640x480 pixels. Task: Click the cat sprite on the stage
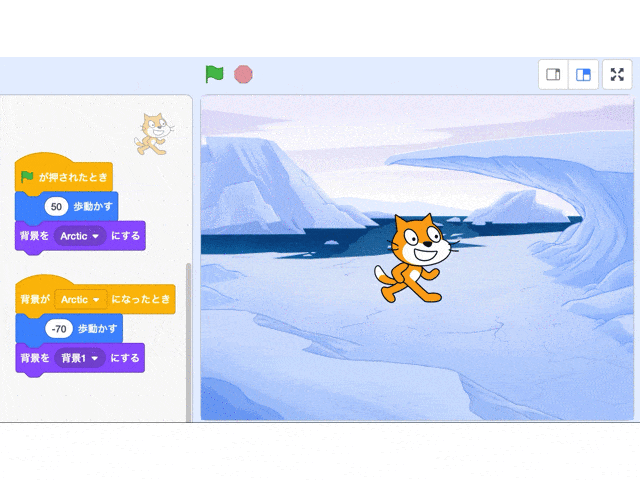pyautogui.click(x=416, y=258)
